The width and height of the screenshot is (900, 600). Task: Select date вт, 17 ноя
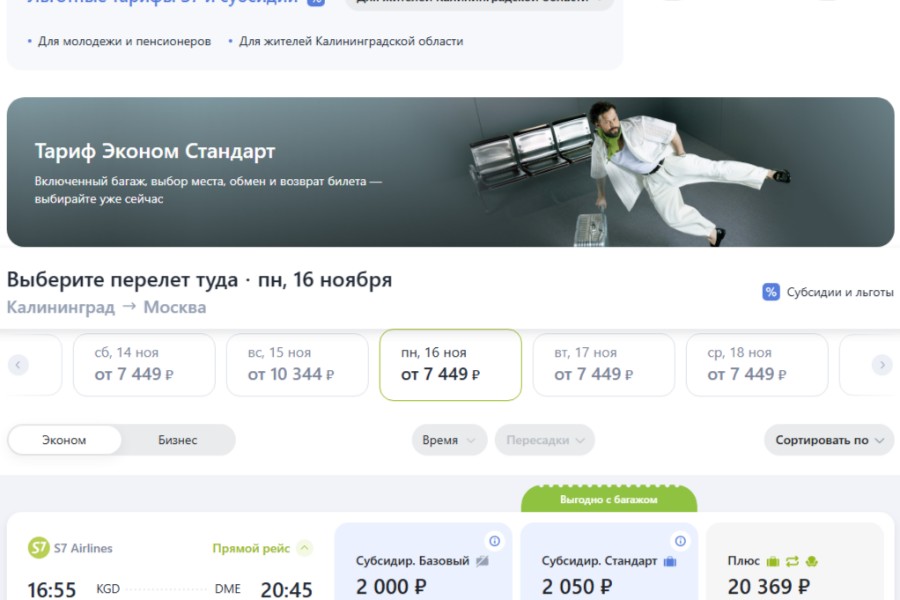[x=604, y=365]
